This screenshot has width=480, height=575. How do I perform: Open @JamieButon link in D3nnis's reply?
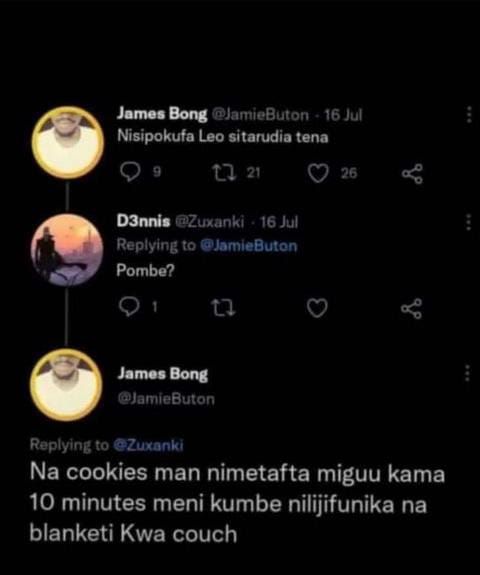click(x=249, y=245)
